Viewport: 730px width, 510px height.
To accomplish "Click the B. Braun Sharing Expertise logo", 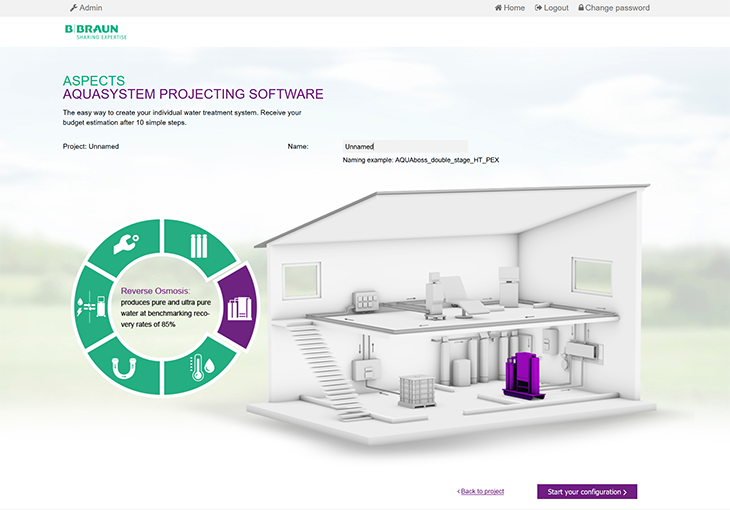I will click(x=96, y=32).
